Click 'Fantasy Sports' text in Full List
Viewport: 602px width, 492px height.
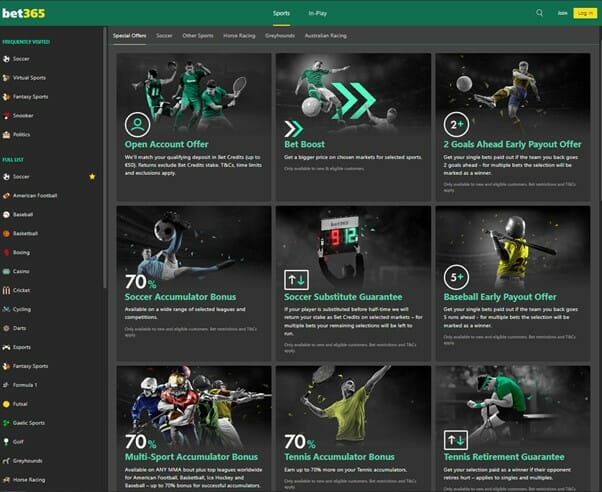pos(31,366)
